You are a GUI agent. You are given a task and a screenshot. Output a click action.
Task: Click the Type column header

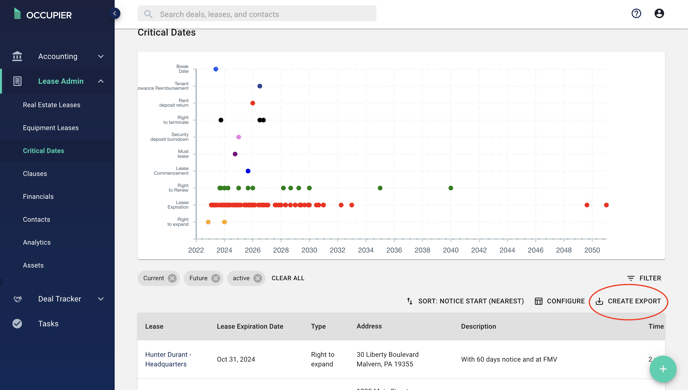click(x=318, y=326)
